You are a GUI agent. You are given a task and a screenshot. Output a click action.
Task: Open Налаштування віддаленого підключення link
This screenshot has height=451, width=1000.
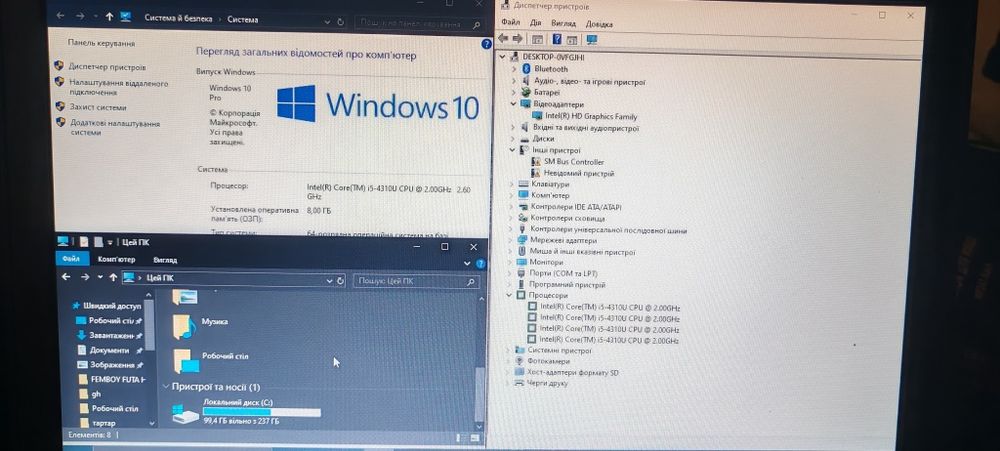pos(119,87)
